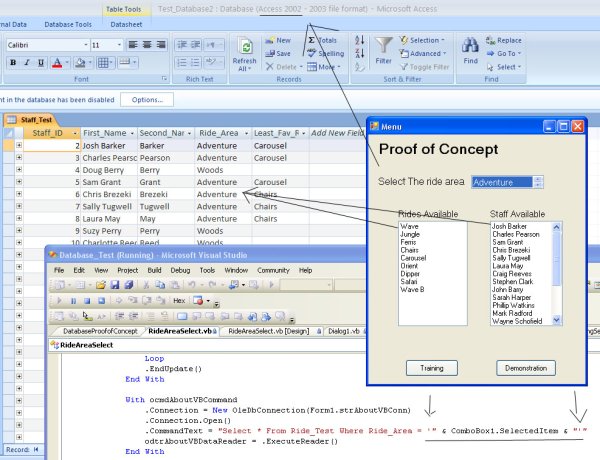Click the Spelling button in Records group

tap(326, 54)
